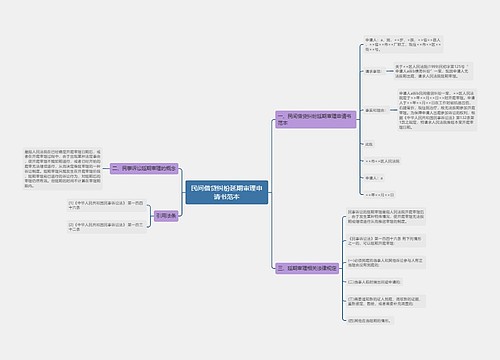The width and height of the screenshot is (500, 360).
Task: Click the detail text beside 请求事项
Action: pos(433,71)
